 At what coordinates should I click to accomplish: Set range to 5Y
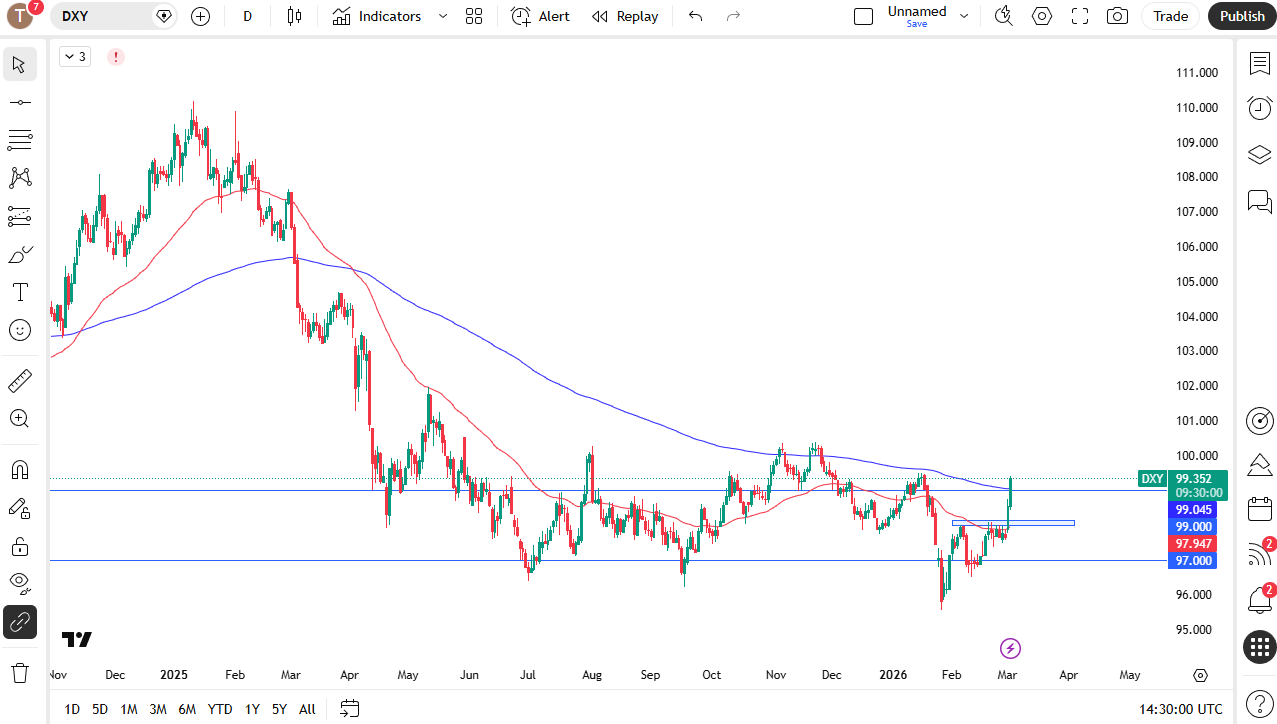pyautogui.click(x=279, y=709)
